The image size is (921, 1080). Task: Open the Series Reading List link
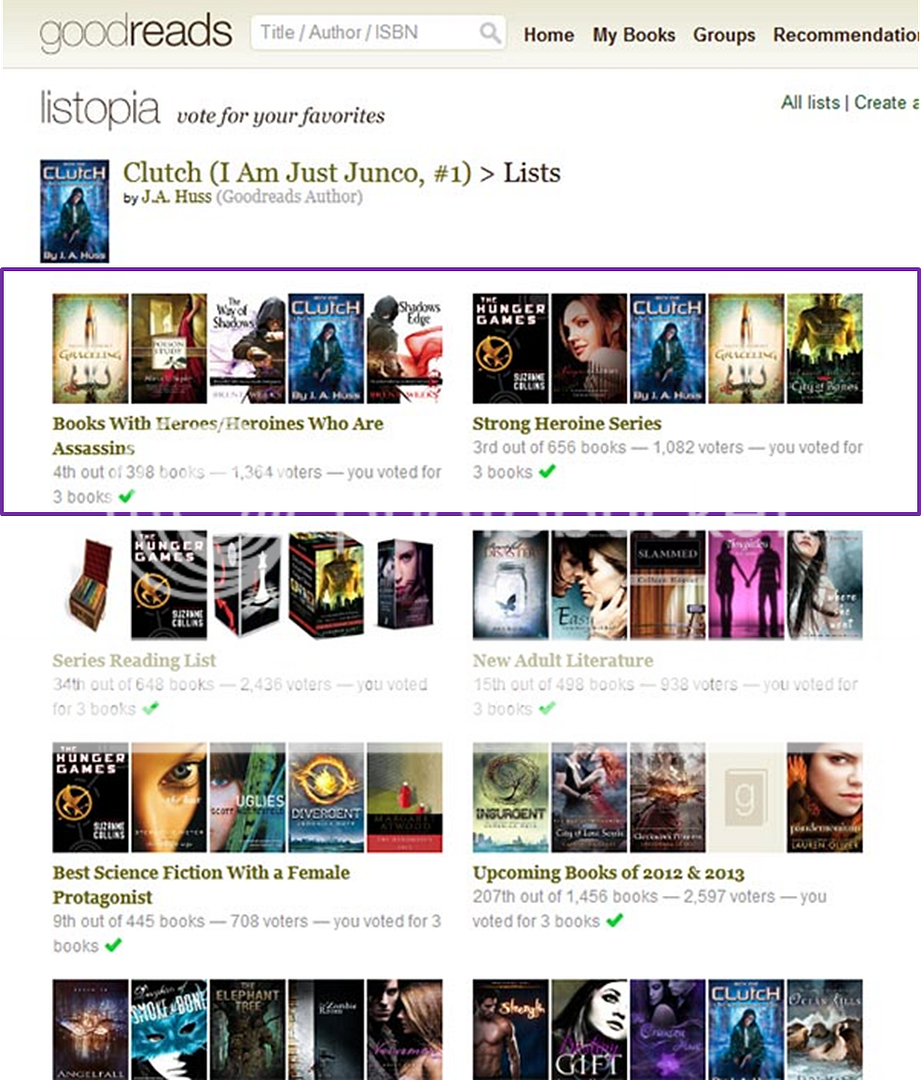pyautogui.click(x=134, y=661)
